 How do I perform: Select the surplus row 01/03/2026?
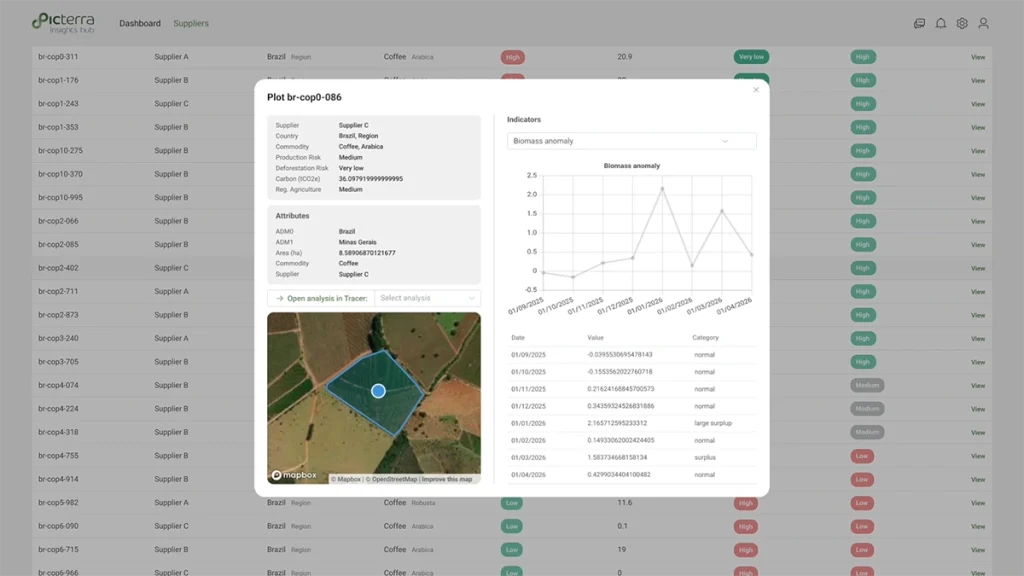[x=632, y=457]
